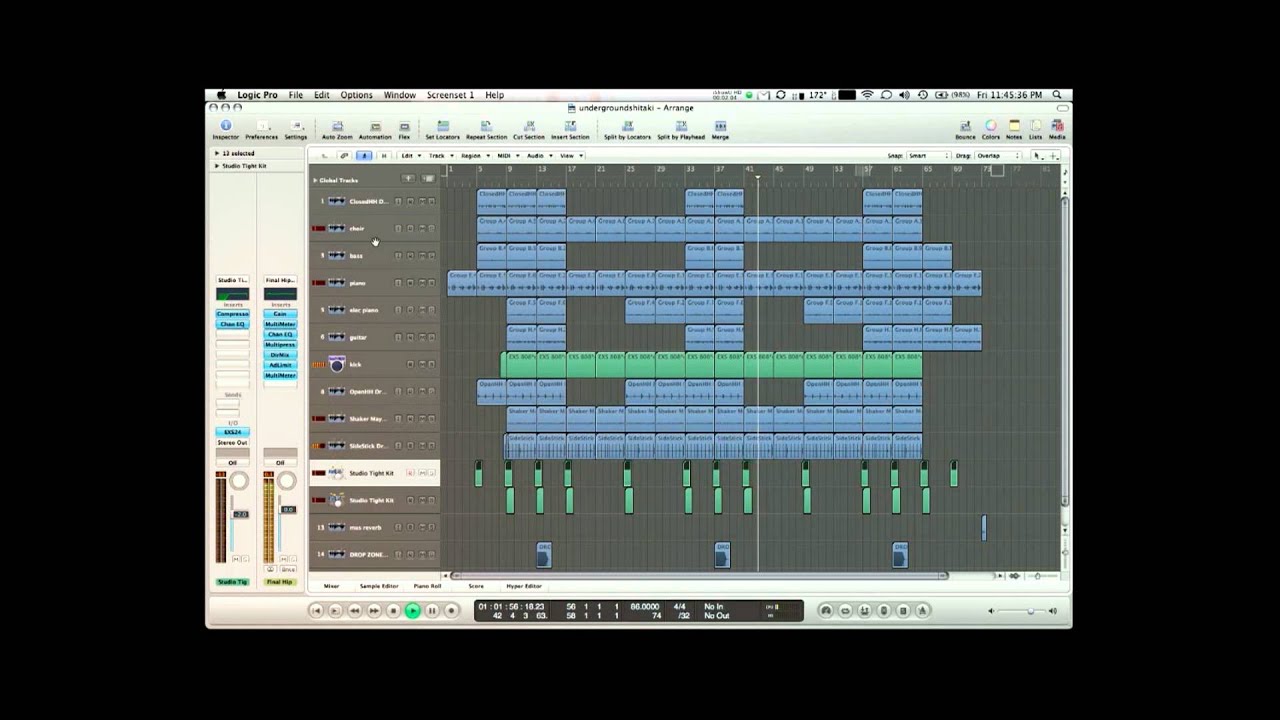Open the File menu
The height and width of the screenshot is (720, 1280).
coord(296,95)
